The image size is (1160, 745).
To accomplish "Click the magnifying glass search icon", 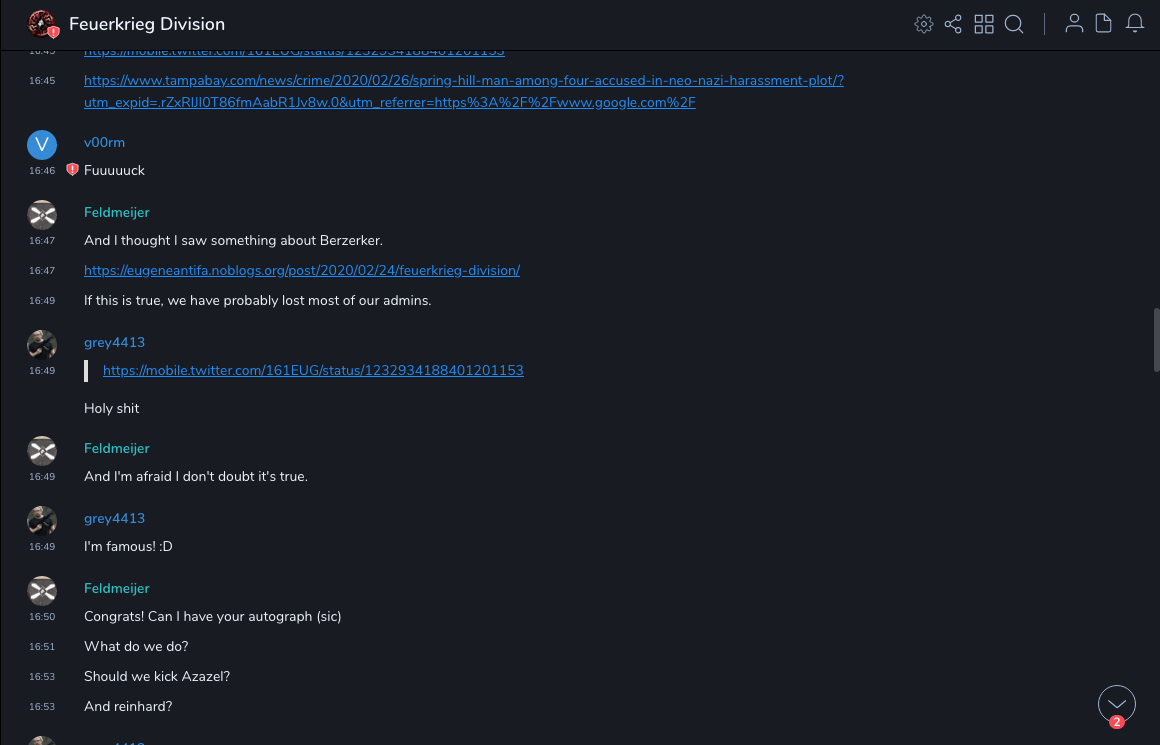I will tap(1014, 24).
